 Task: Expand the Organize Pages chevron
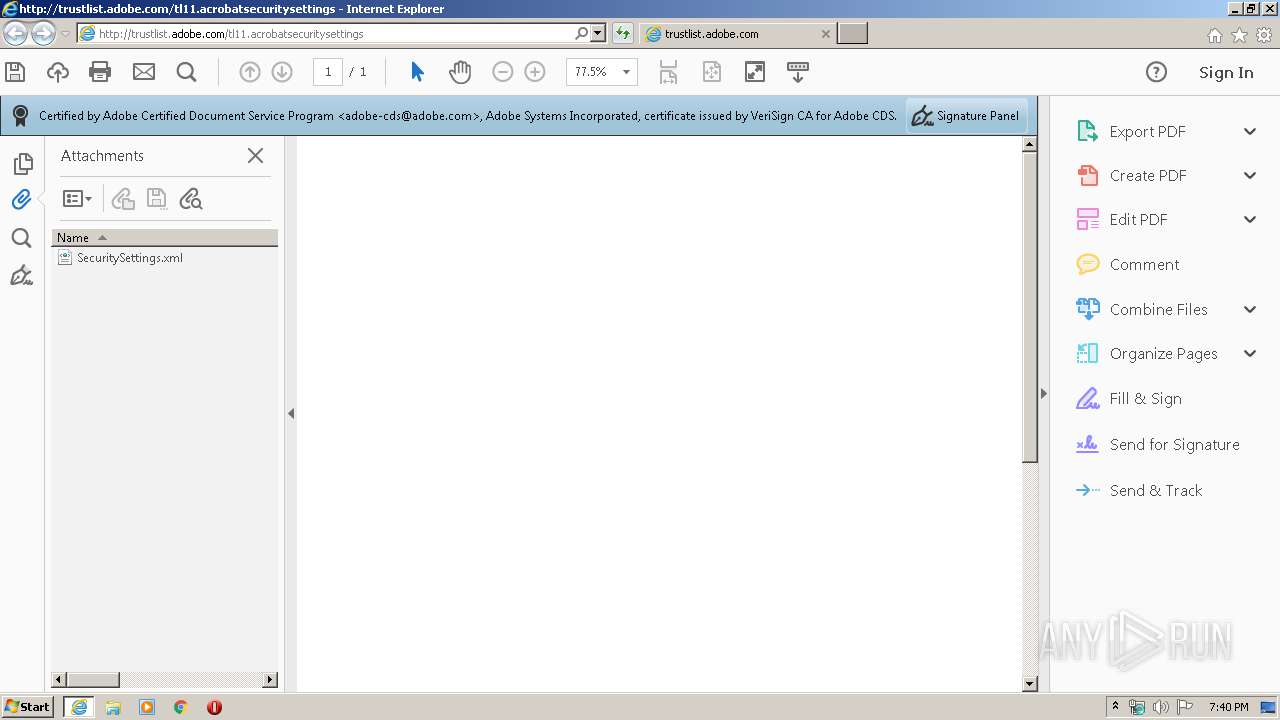point(1250,353)
